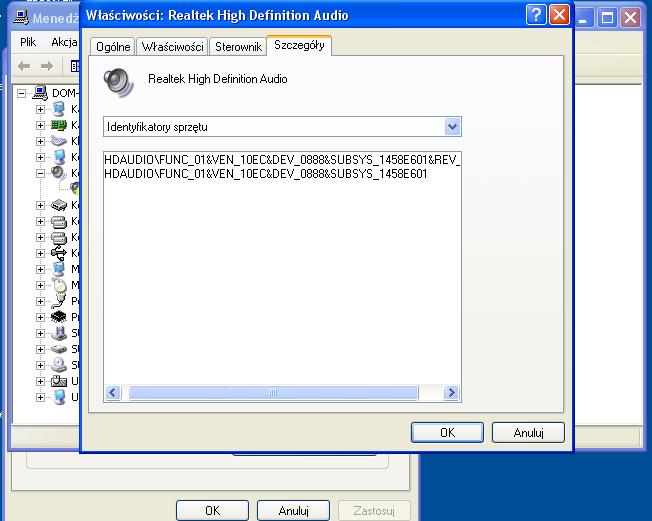This screenshot has width=652, height=521.
Task: Click the scrollbar left arrow
Action: pyautogui.click(x=113, y=393)
